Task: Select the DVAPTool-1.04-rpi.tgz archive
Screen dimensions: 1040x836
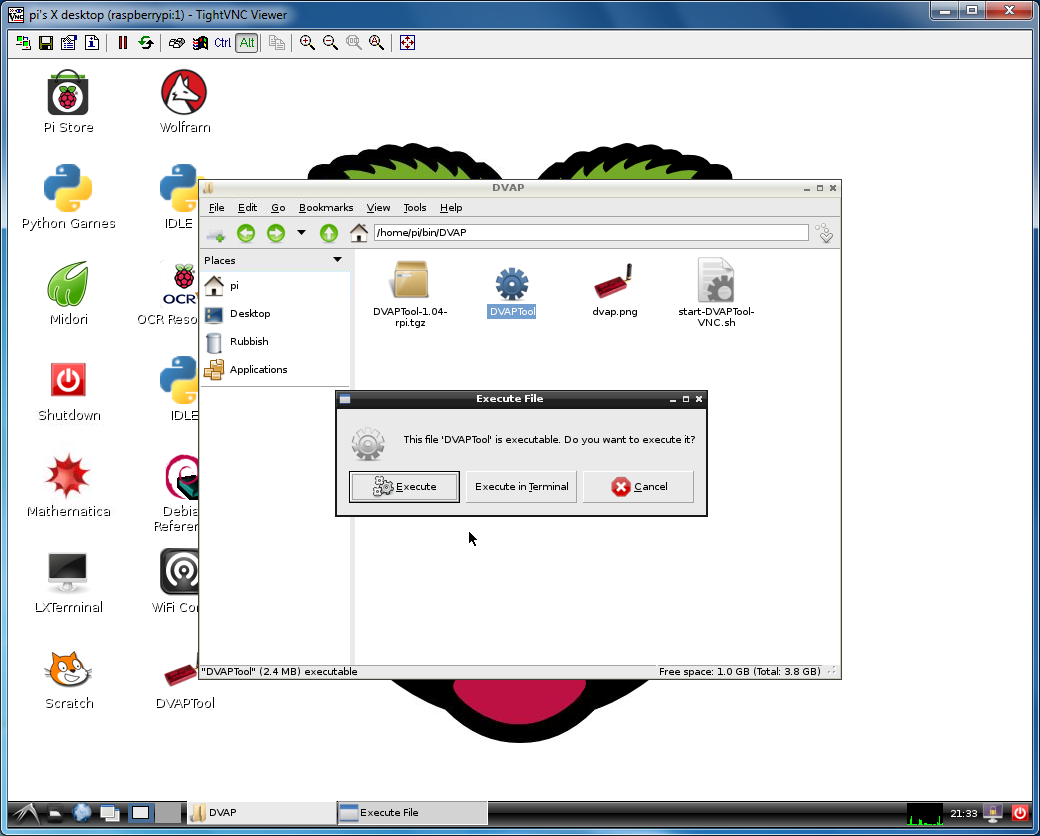Action: pos(410,293)
